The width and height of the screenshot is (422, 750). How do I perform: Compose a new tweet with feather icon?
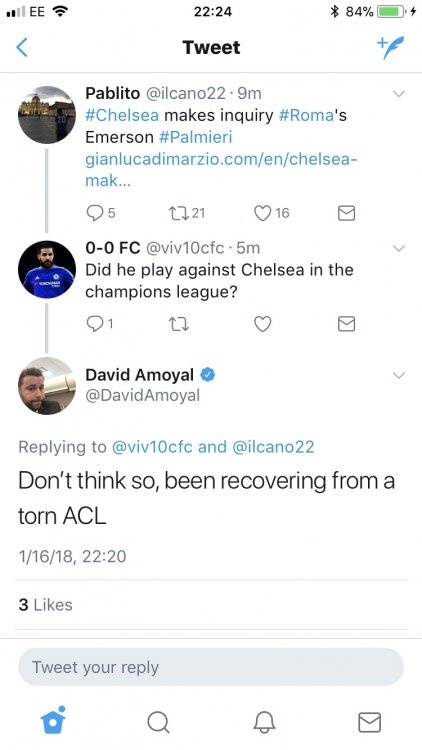[x=390, y=47]
